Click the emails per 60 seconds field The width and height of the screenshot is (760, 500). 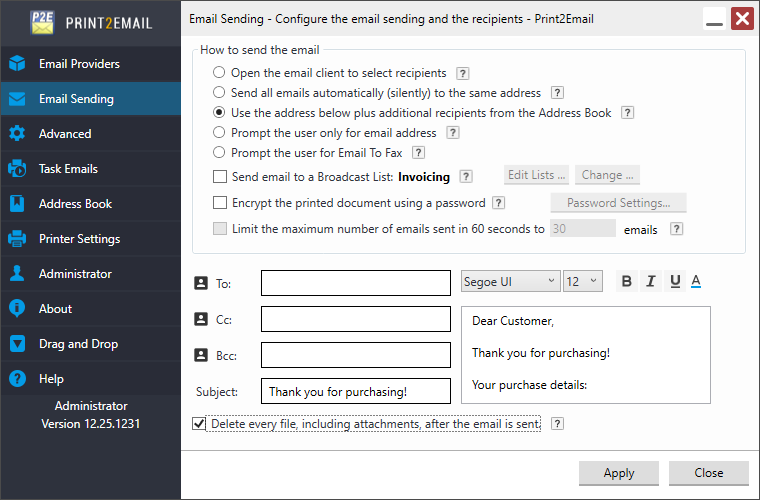pyautogui.click(x=583, y=228)
